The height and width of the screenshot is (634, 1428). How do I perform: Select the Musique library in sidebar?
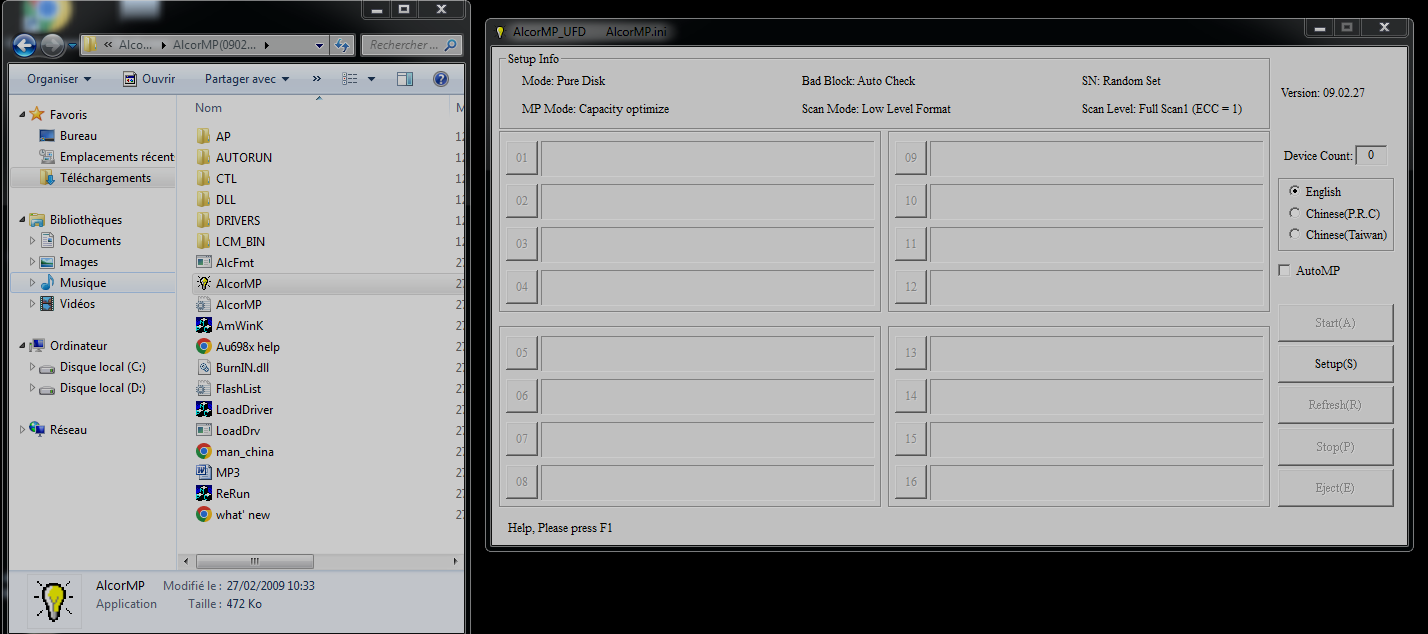pyautogui.click(x=82, y=283)
